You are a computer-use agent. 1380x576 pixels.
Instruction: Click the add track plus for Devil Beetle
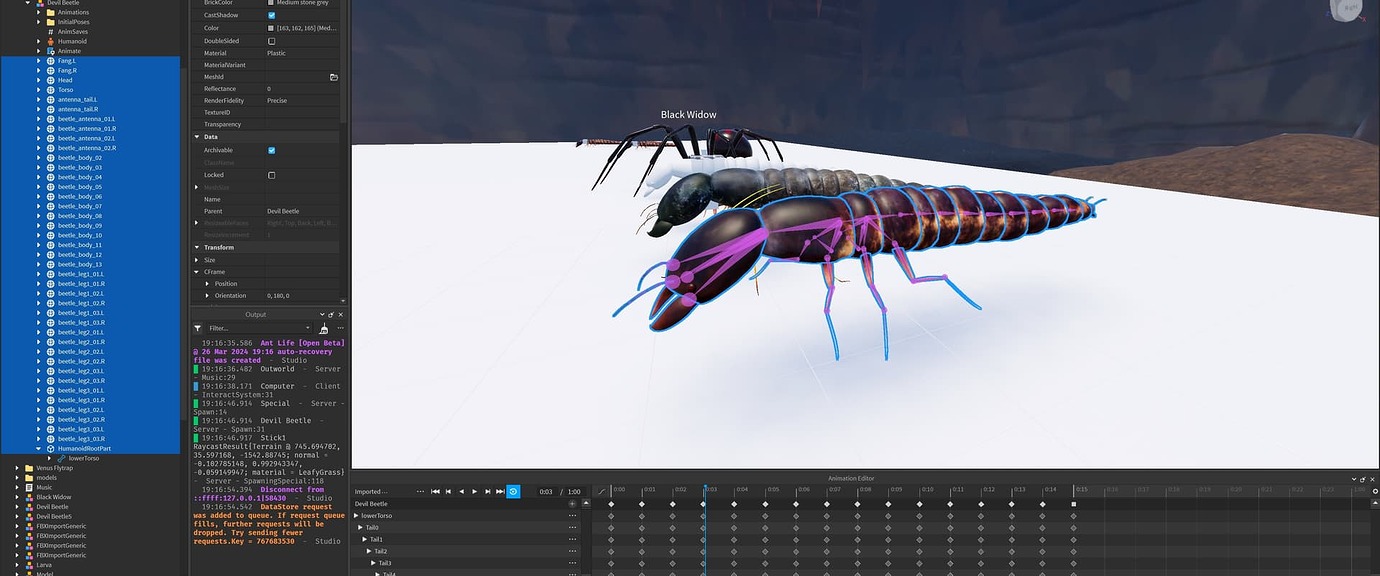572,504
